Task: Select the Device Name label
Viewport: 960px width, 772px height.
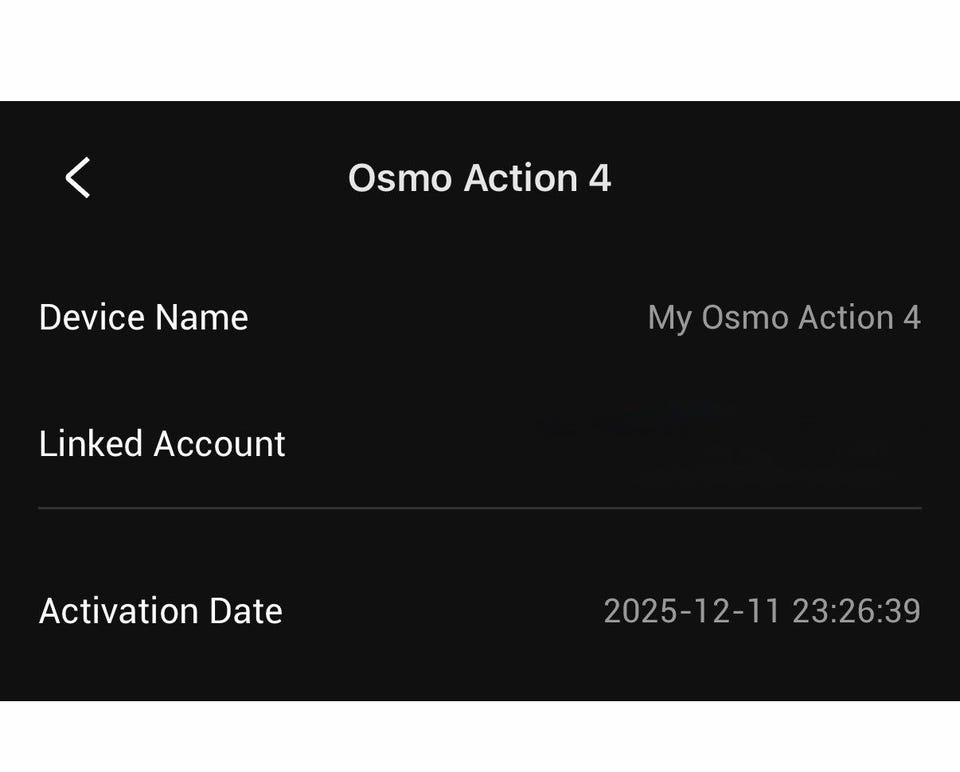Action: coord(143,317)
